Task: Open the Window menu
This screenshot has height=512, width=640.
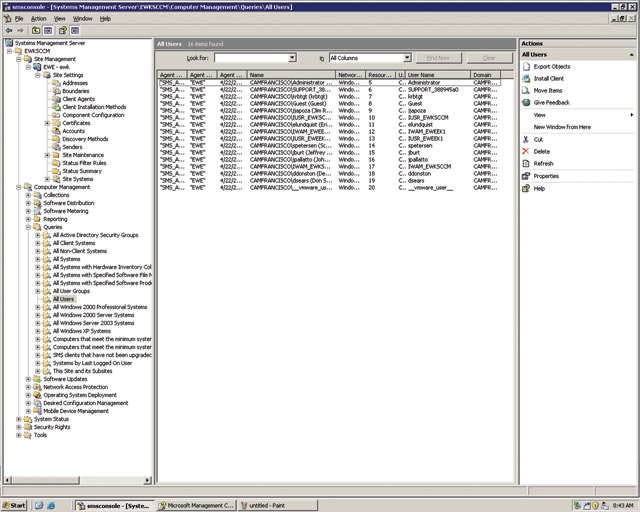Action: pos(82,19)
